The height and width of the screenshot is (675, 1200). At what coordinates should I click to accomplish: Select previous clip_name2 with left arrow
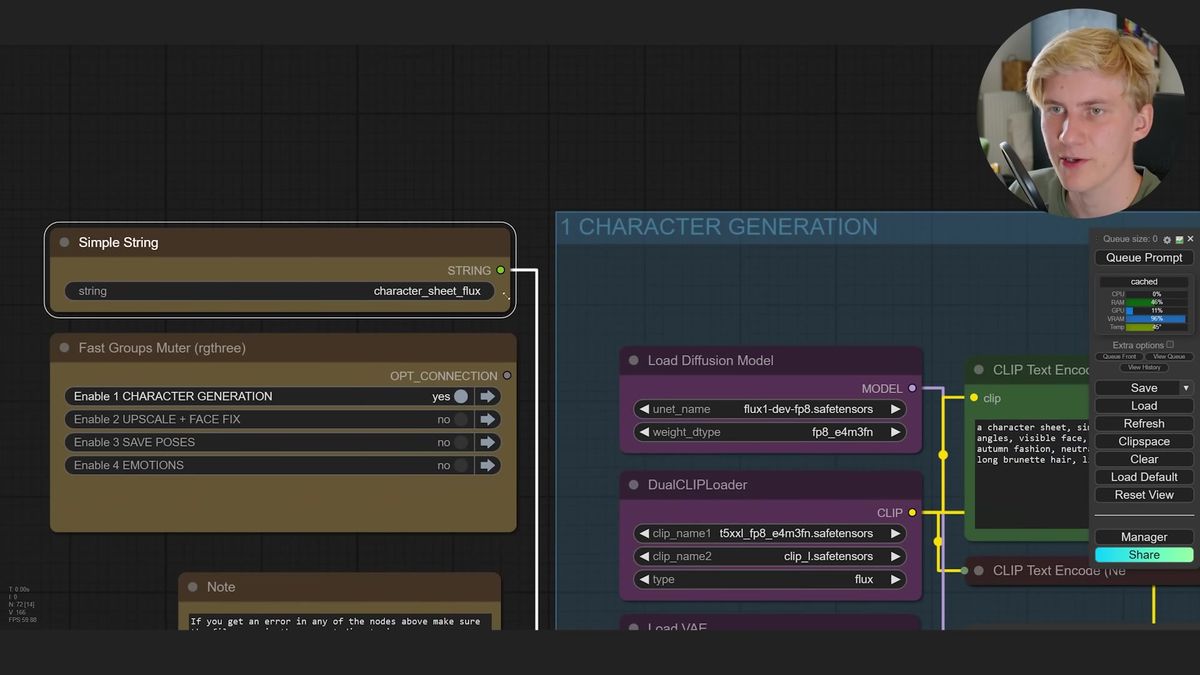(x=643, y=556)
